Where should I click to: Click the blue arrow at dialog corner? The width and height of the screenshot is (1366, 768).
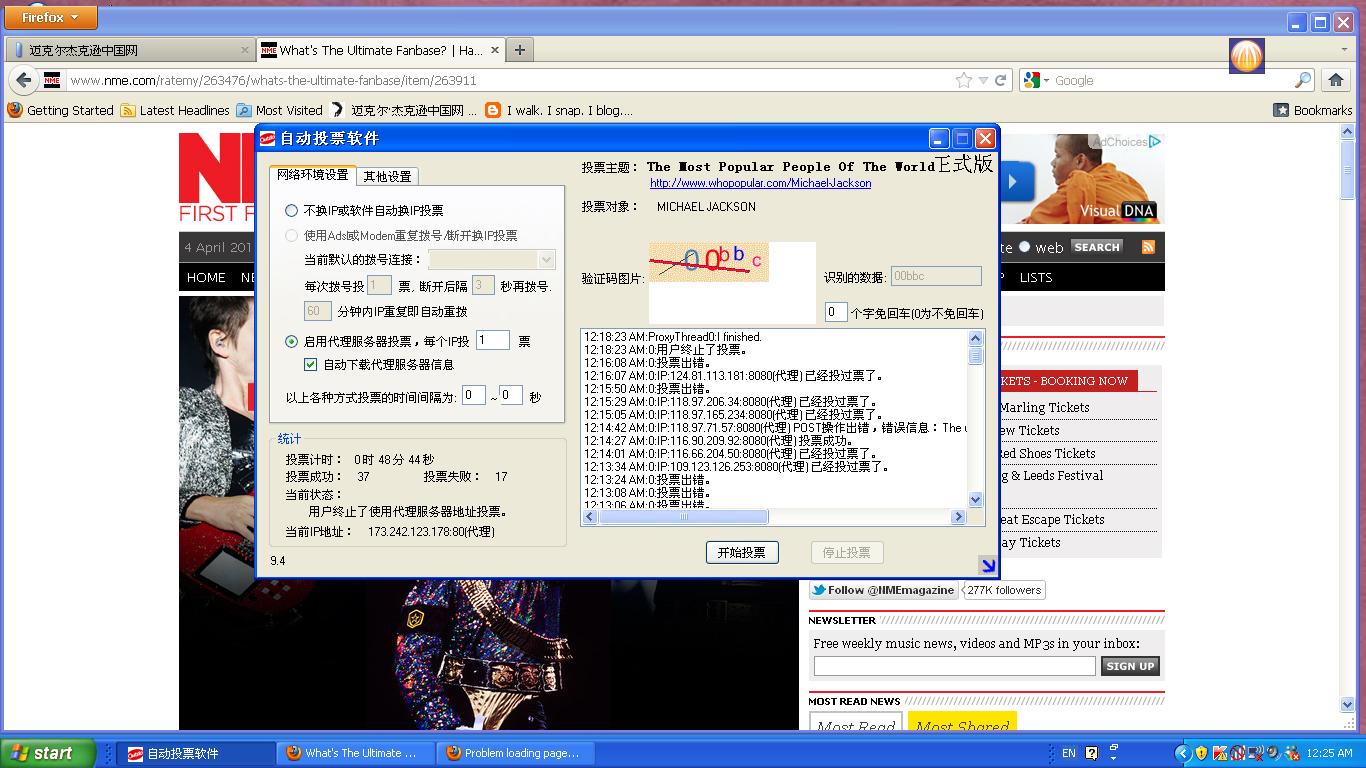[x=987, y=566]
